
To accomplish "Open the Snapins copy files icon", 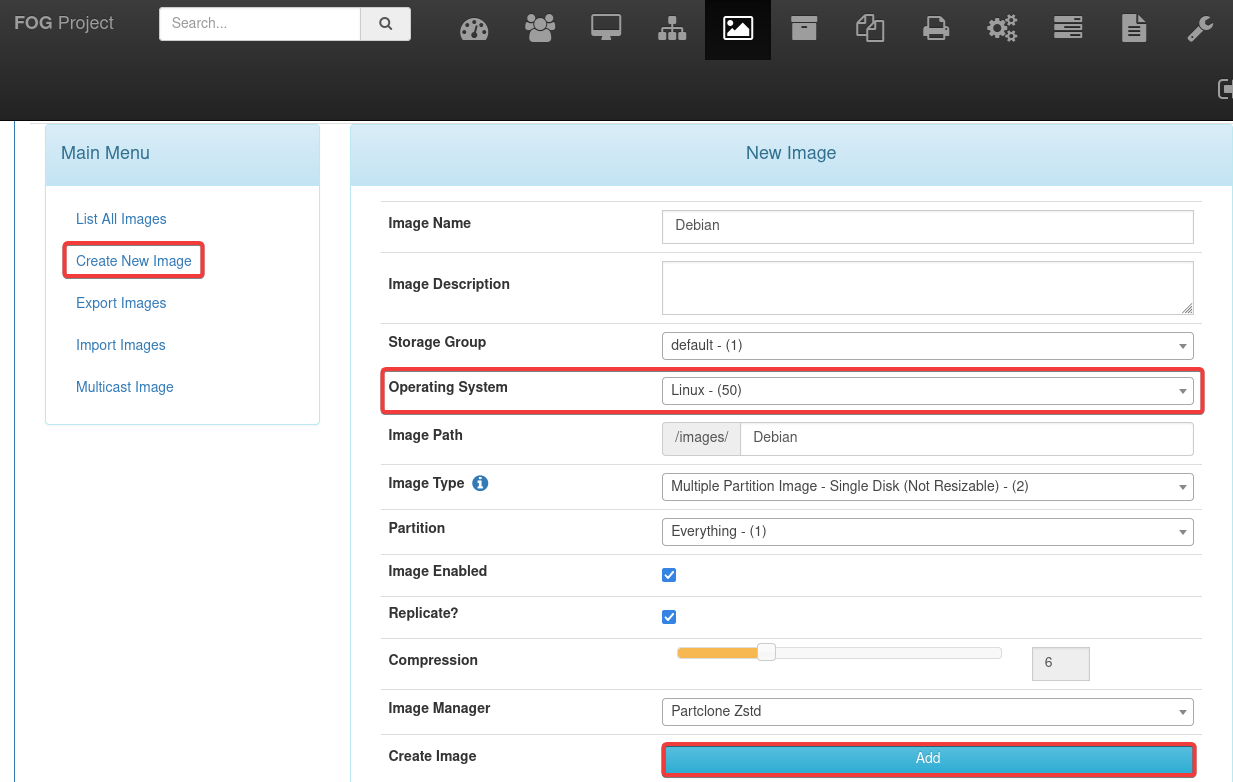I will coord(870,29).
